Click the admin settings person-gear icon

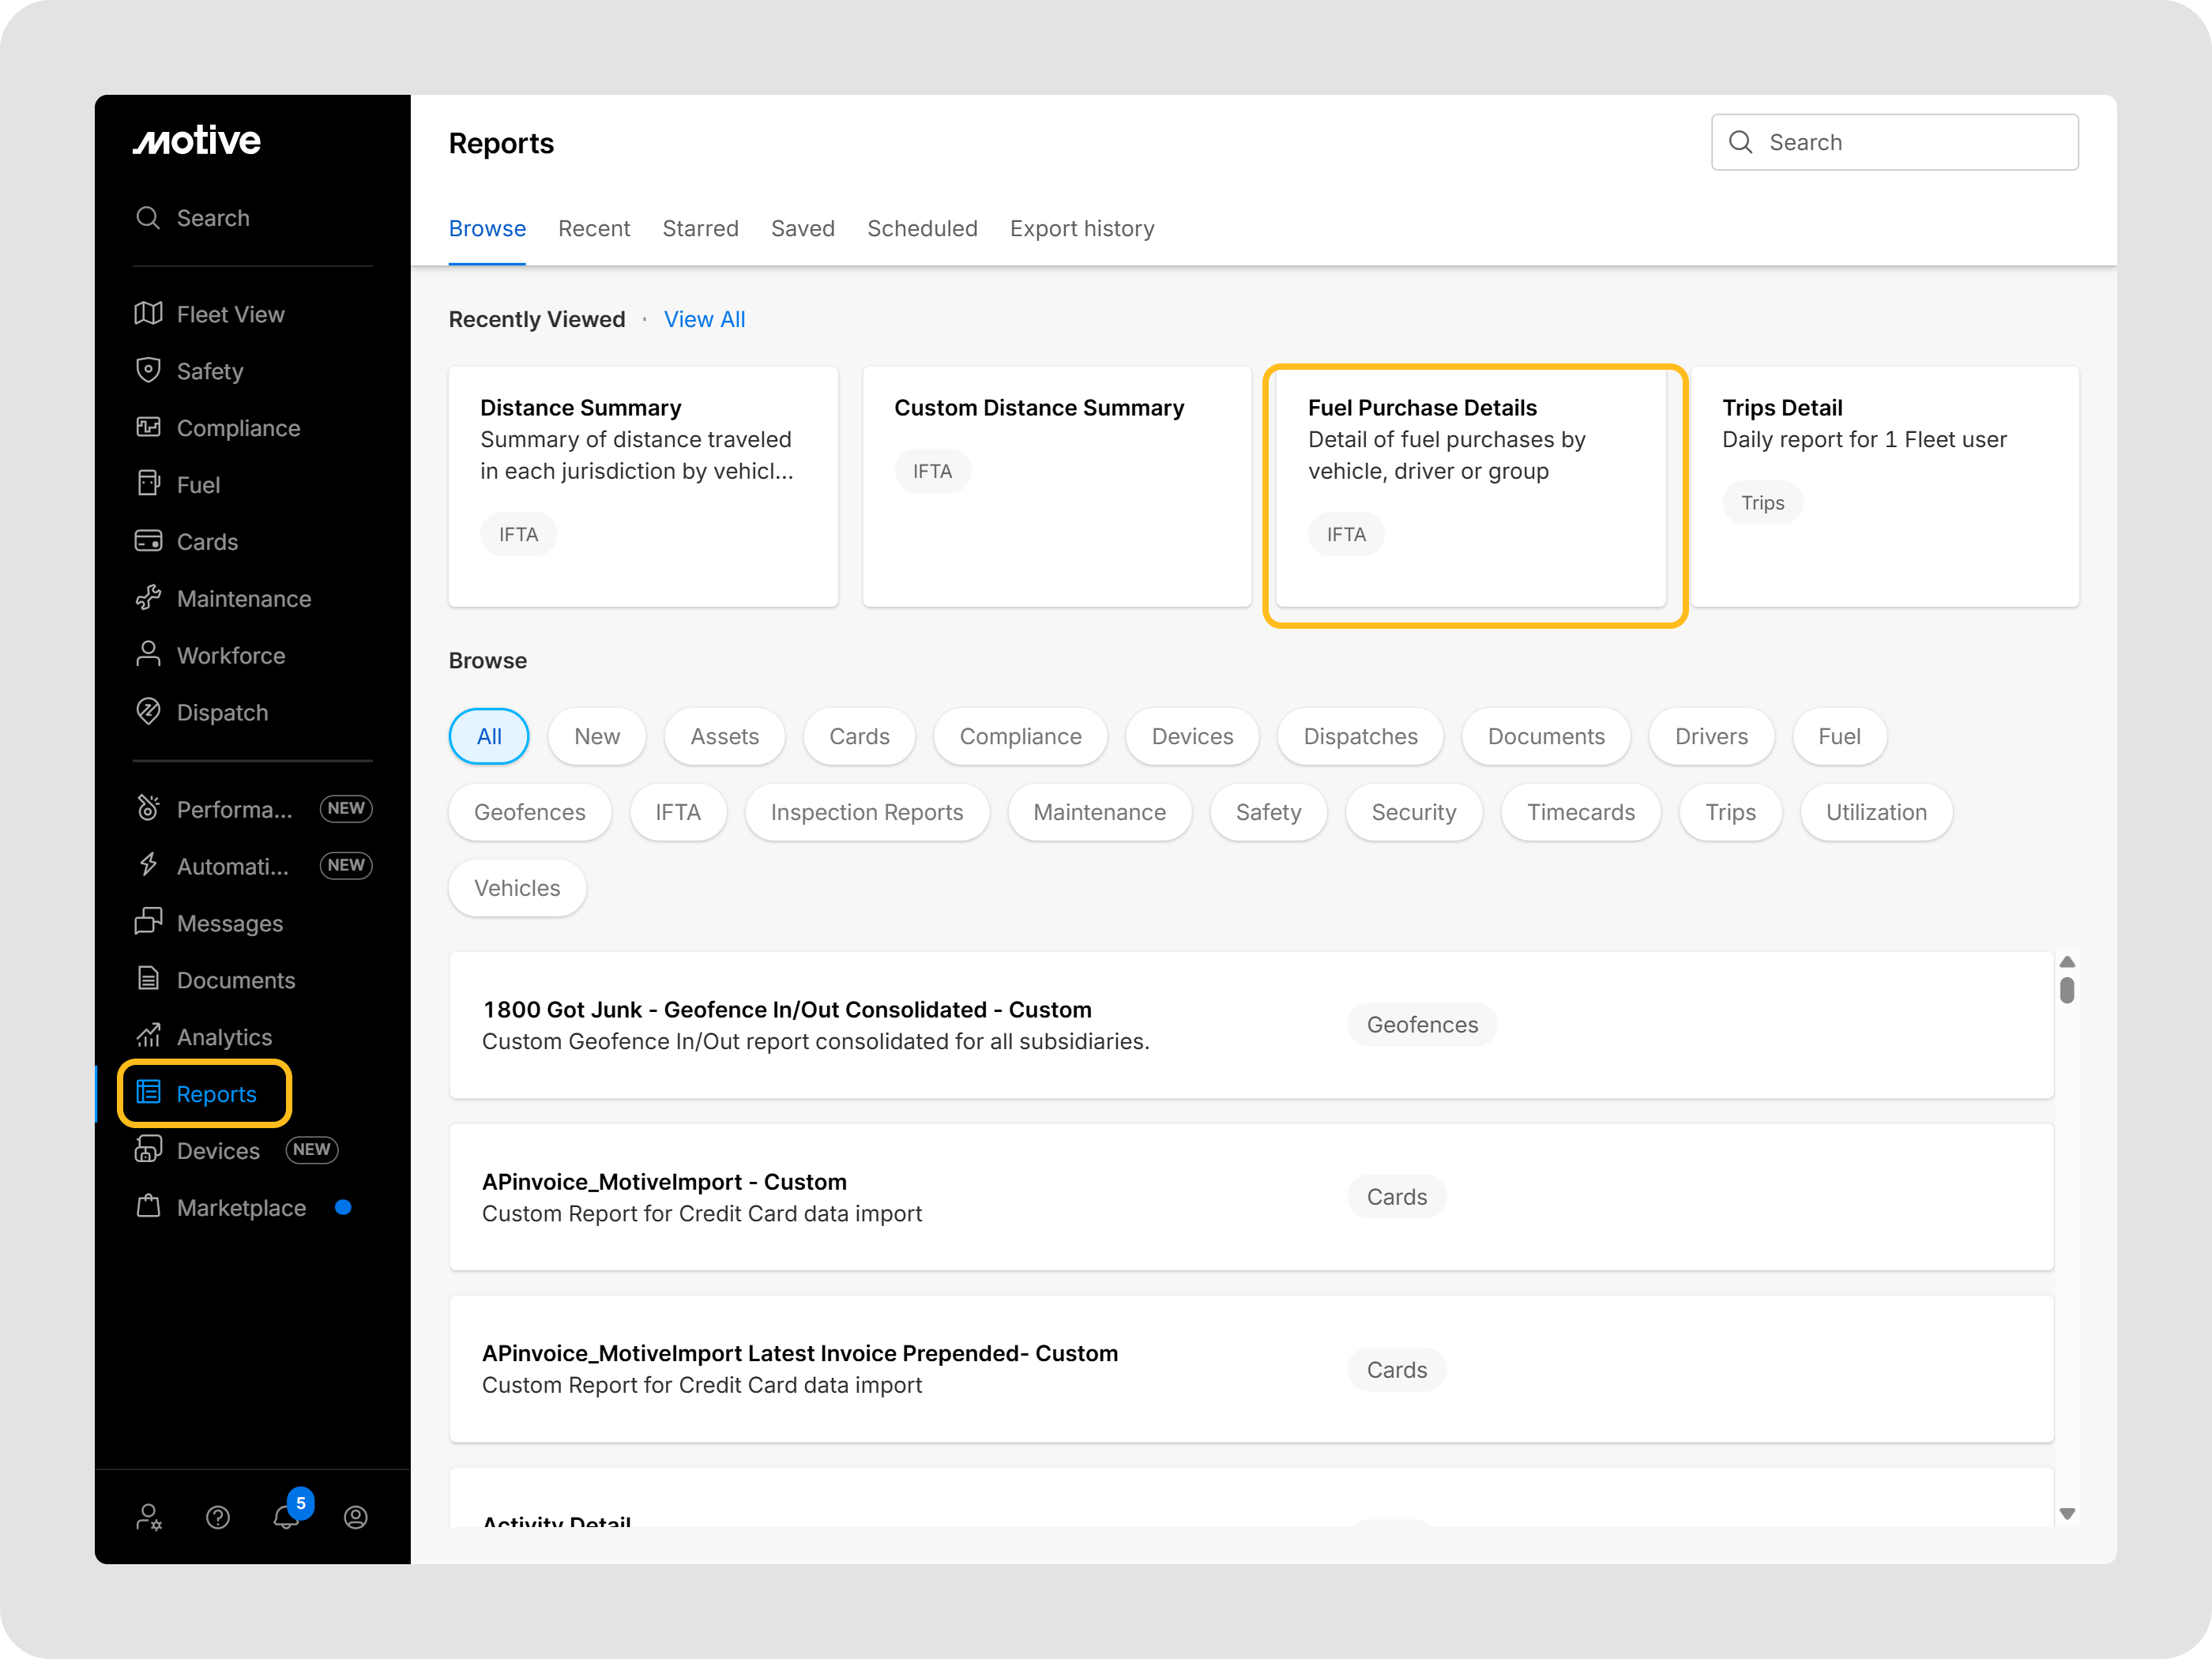(x=149, y=1517)
